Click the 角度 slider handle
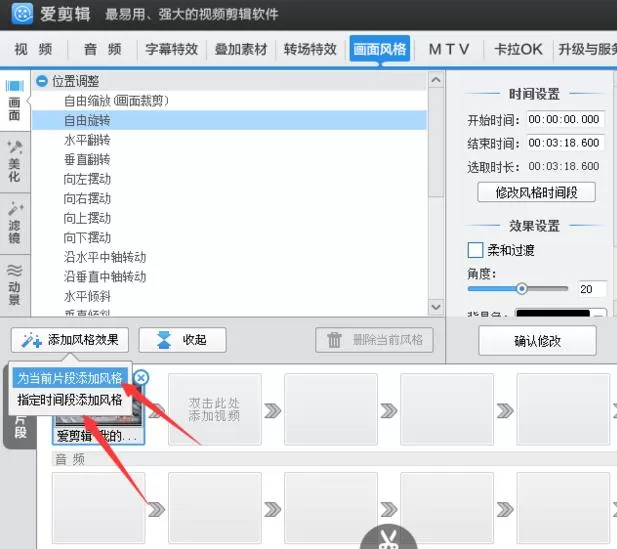Screen dimensions: 617x549 pos(522,288)
